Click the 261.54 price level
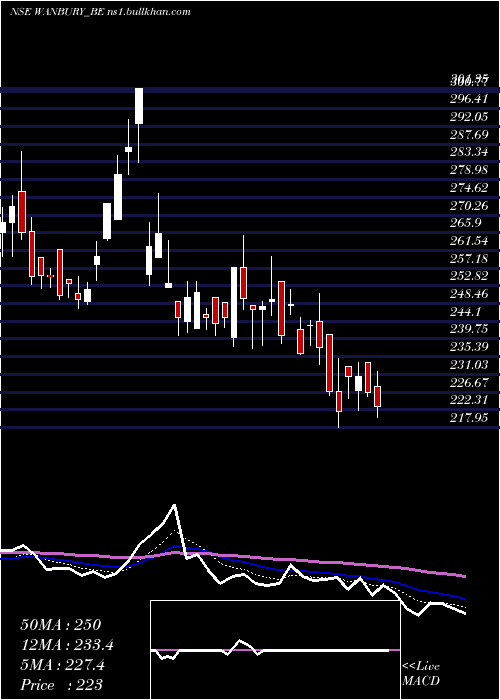This screenshot has height=700, width=500. tap(468, 241)
